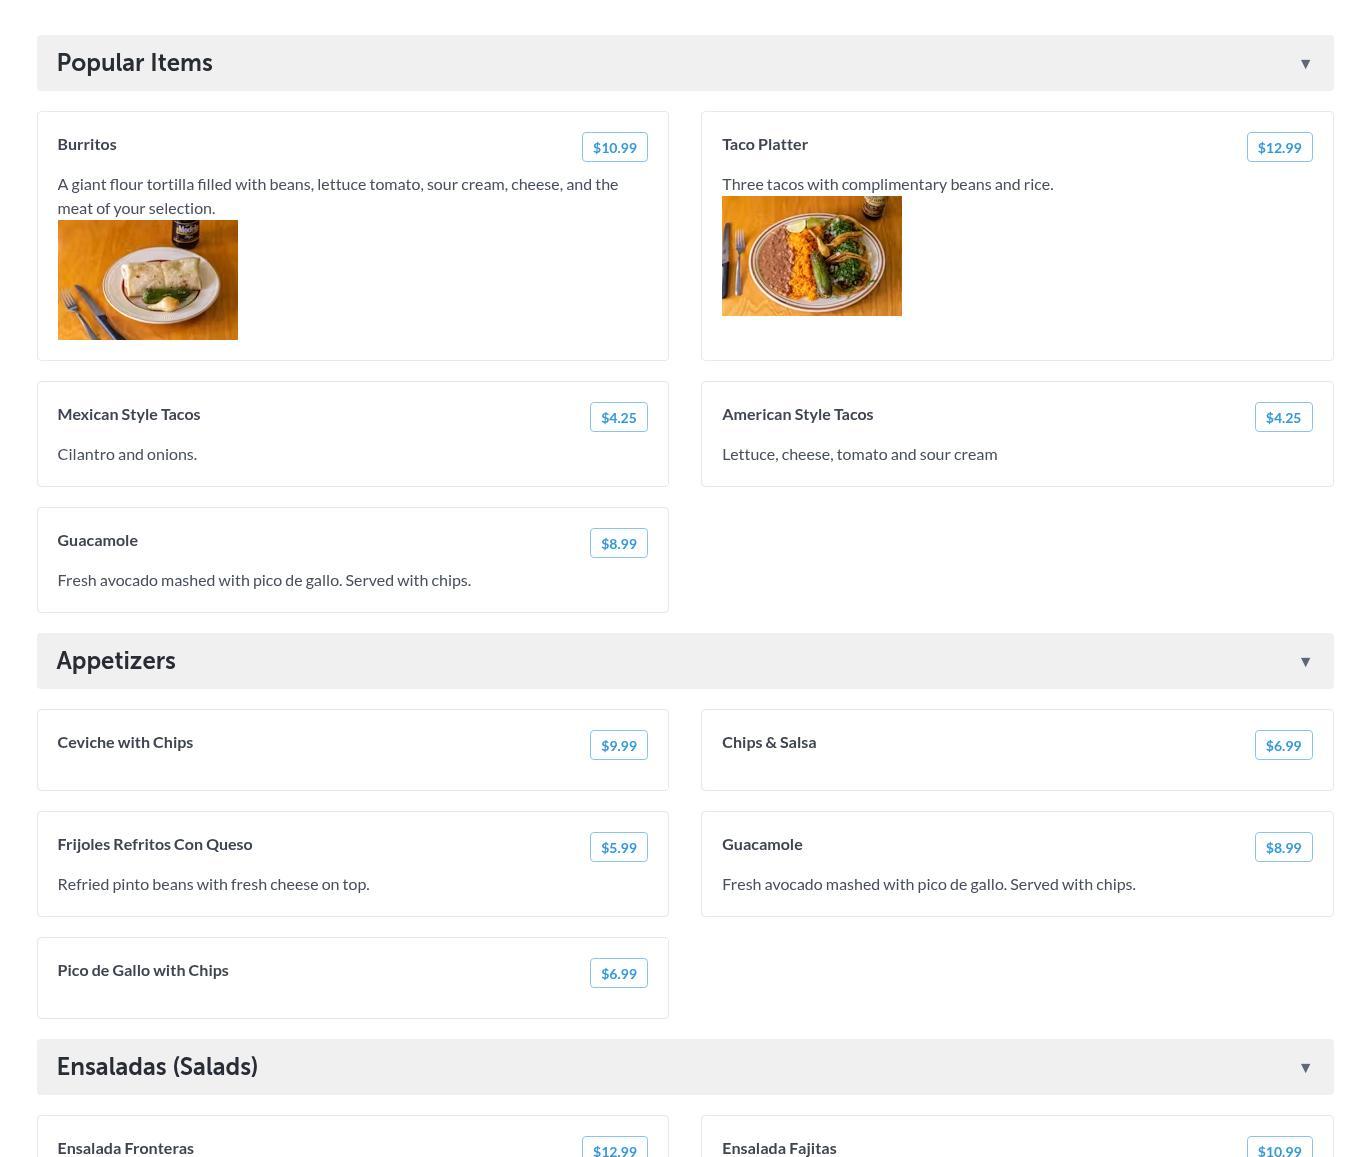Open the Mexican Style Tacos item title
This screenshot has height=1157, width=1370.
click(x=129, y=414)
